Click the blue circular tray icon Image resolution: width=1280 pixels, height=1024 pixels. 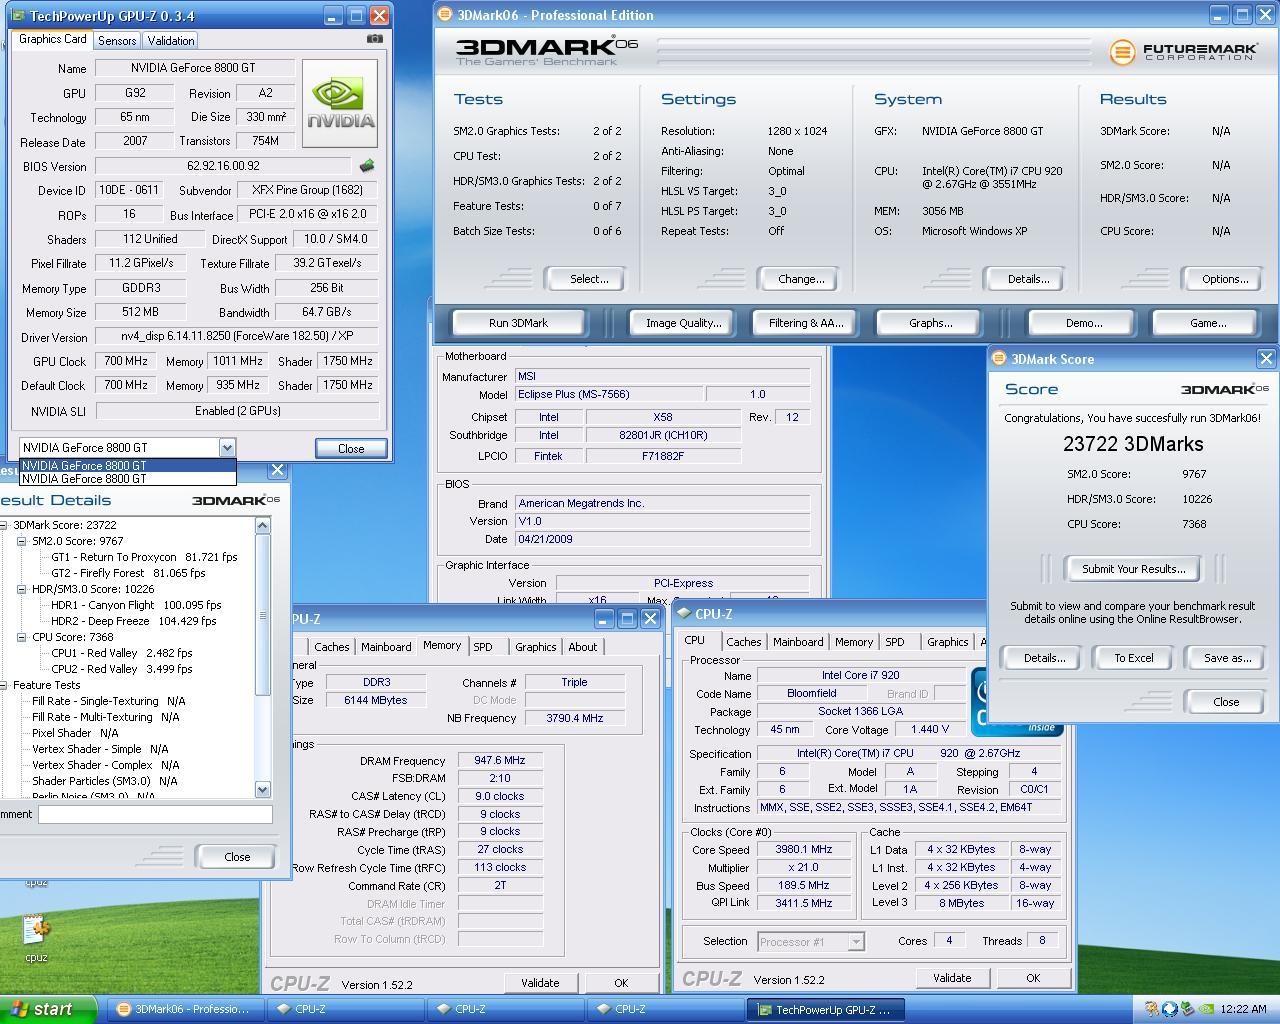pos(1169,1009)
